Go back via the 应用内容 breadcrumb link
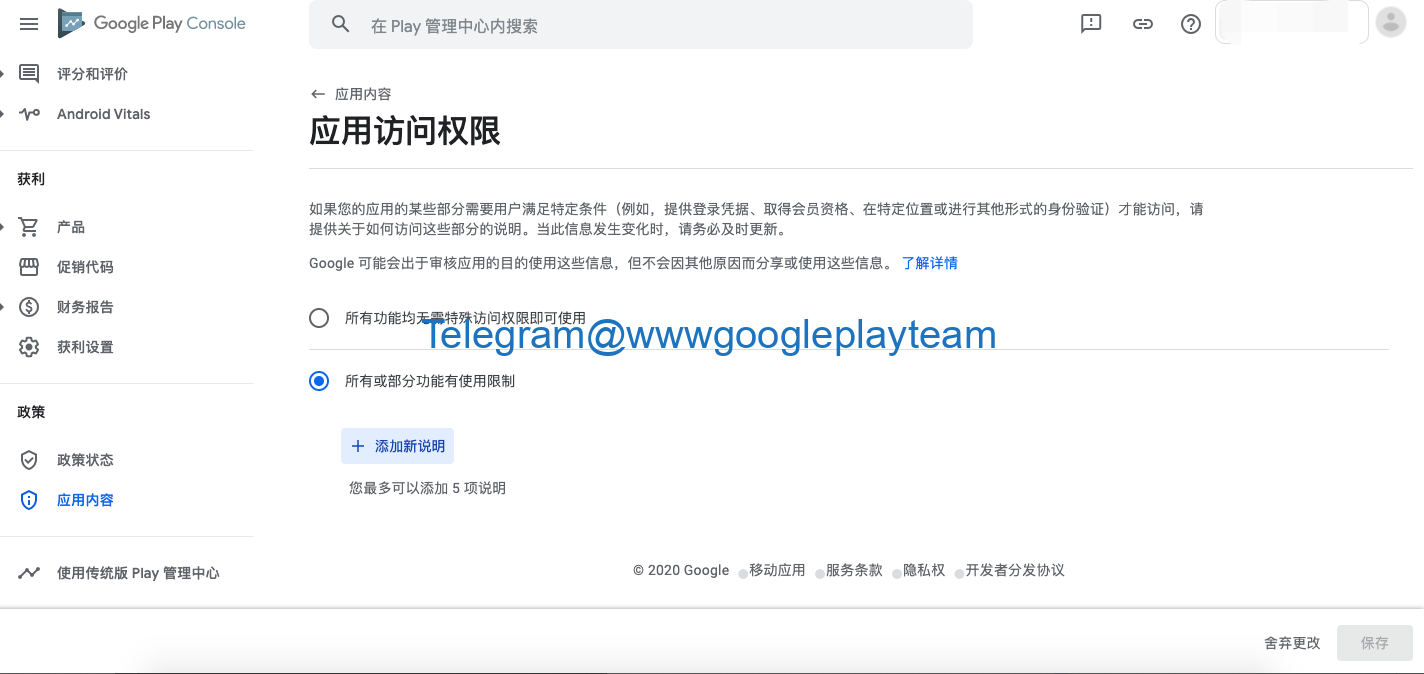Viewport: 1424px width, 674px height. pos(363,94)
